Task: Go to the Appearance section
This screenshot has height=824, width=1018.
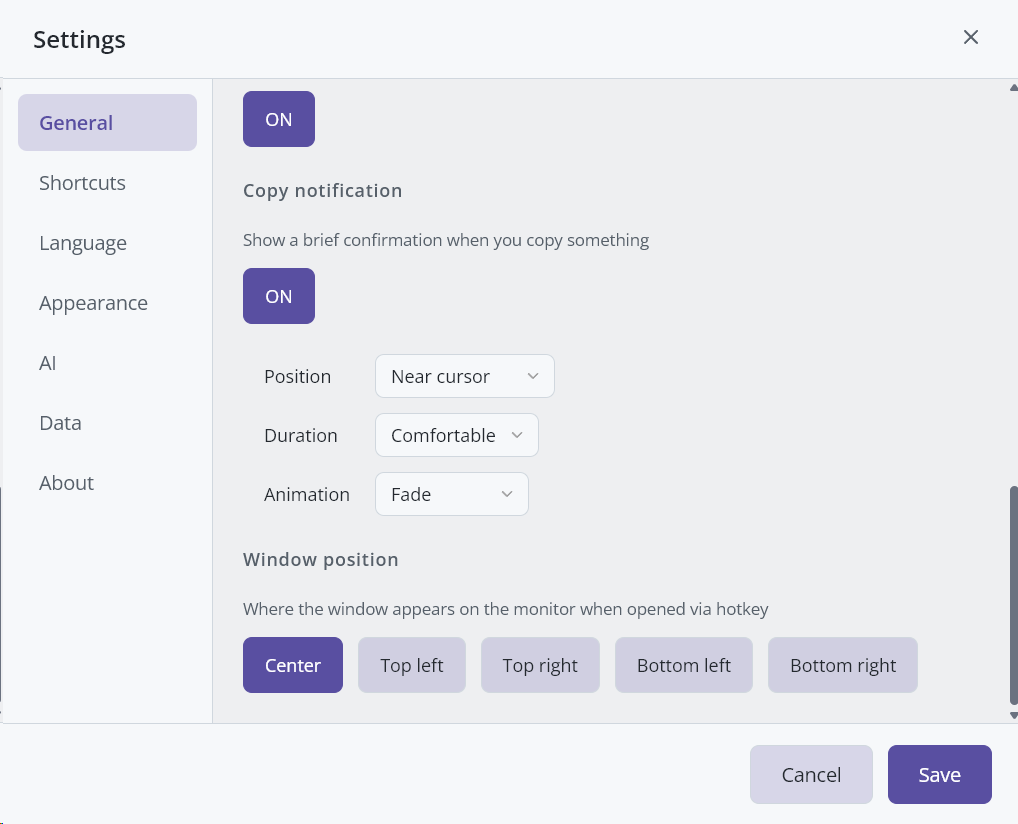Action: pyautogui.click(x=93, y=303)
